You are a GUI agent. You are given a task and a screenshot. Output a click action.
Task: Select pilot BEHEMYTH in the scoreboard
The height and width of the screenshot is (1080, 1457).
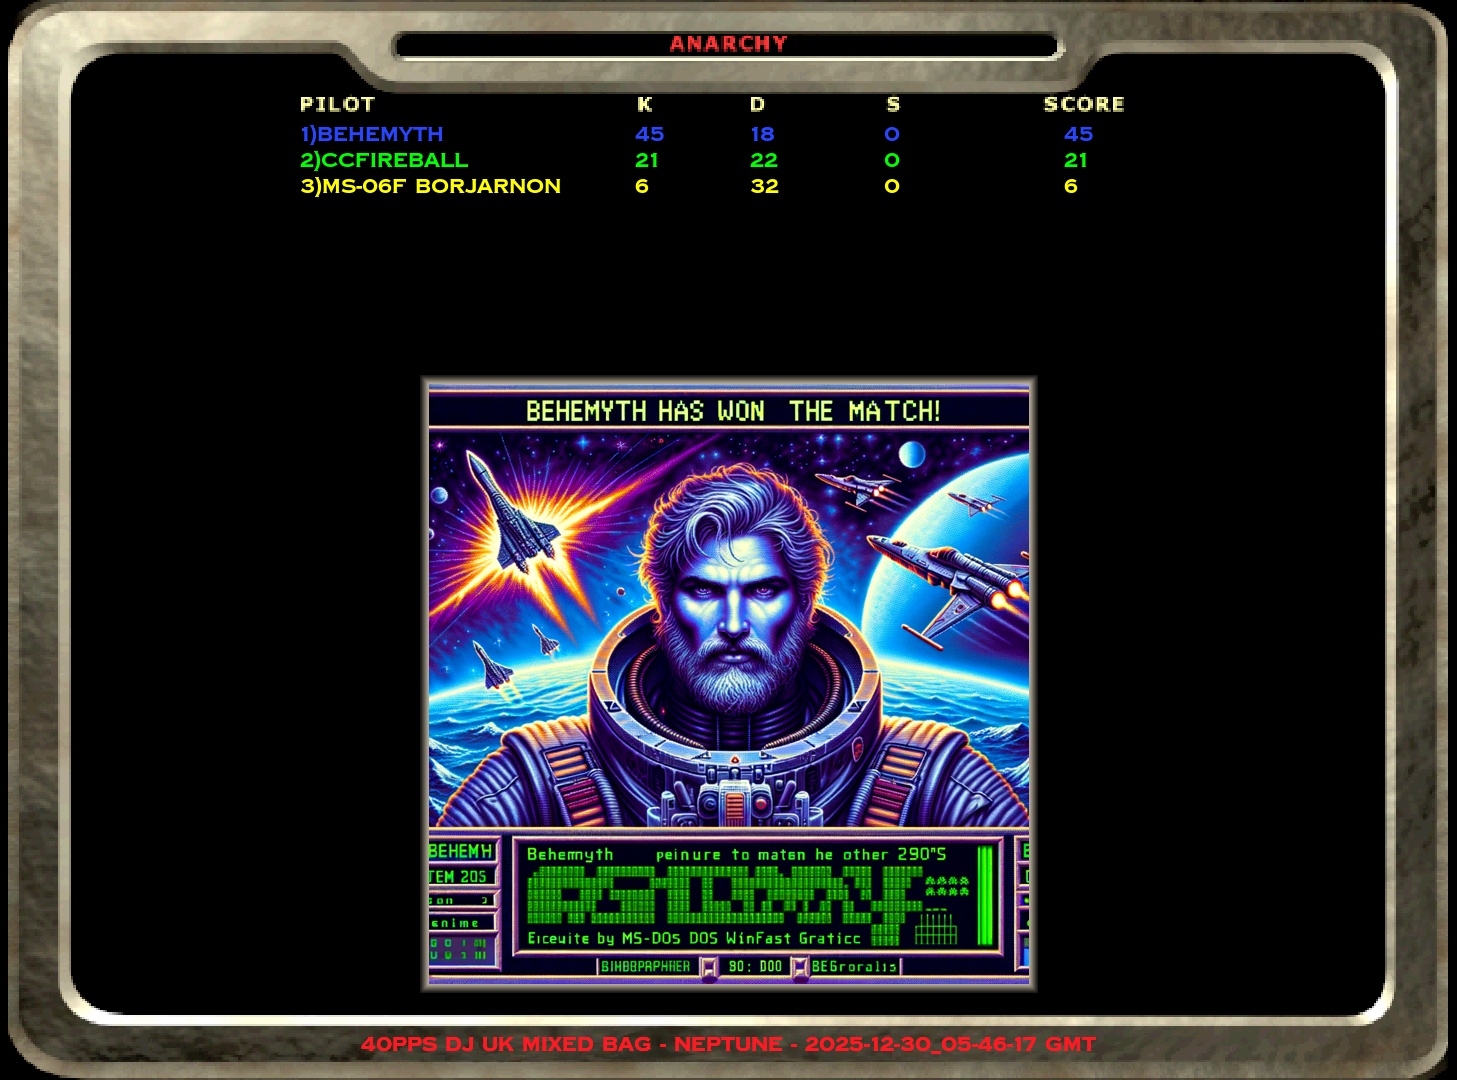pyautogui.click(x=372, y=134)
